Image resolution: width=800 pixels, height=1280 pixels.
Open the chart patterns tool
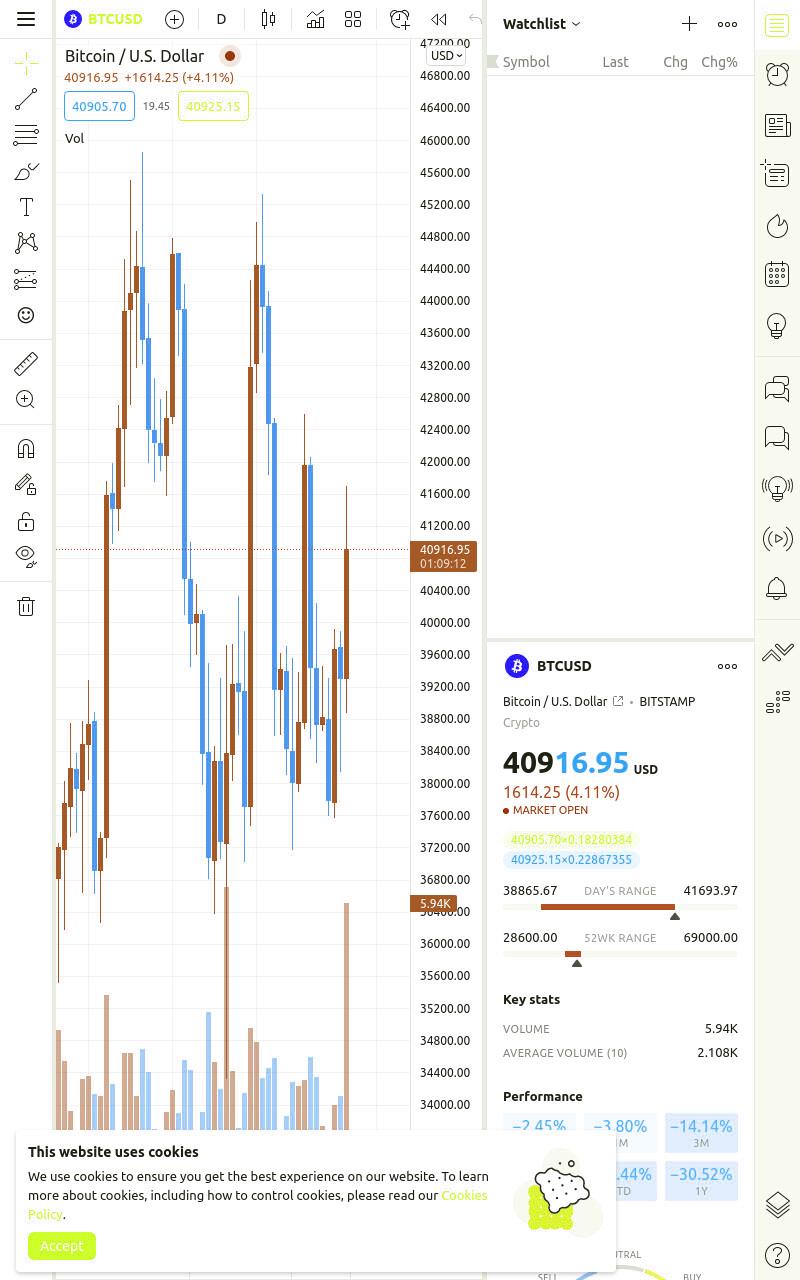[26, 243]
